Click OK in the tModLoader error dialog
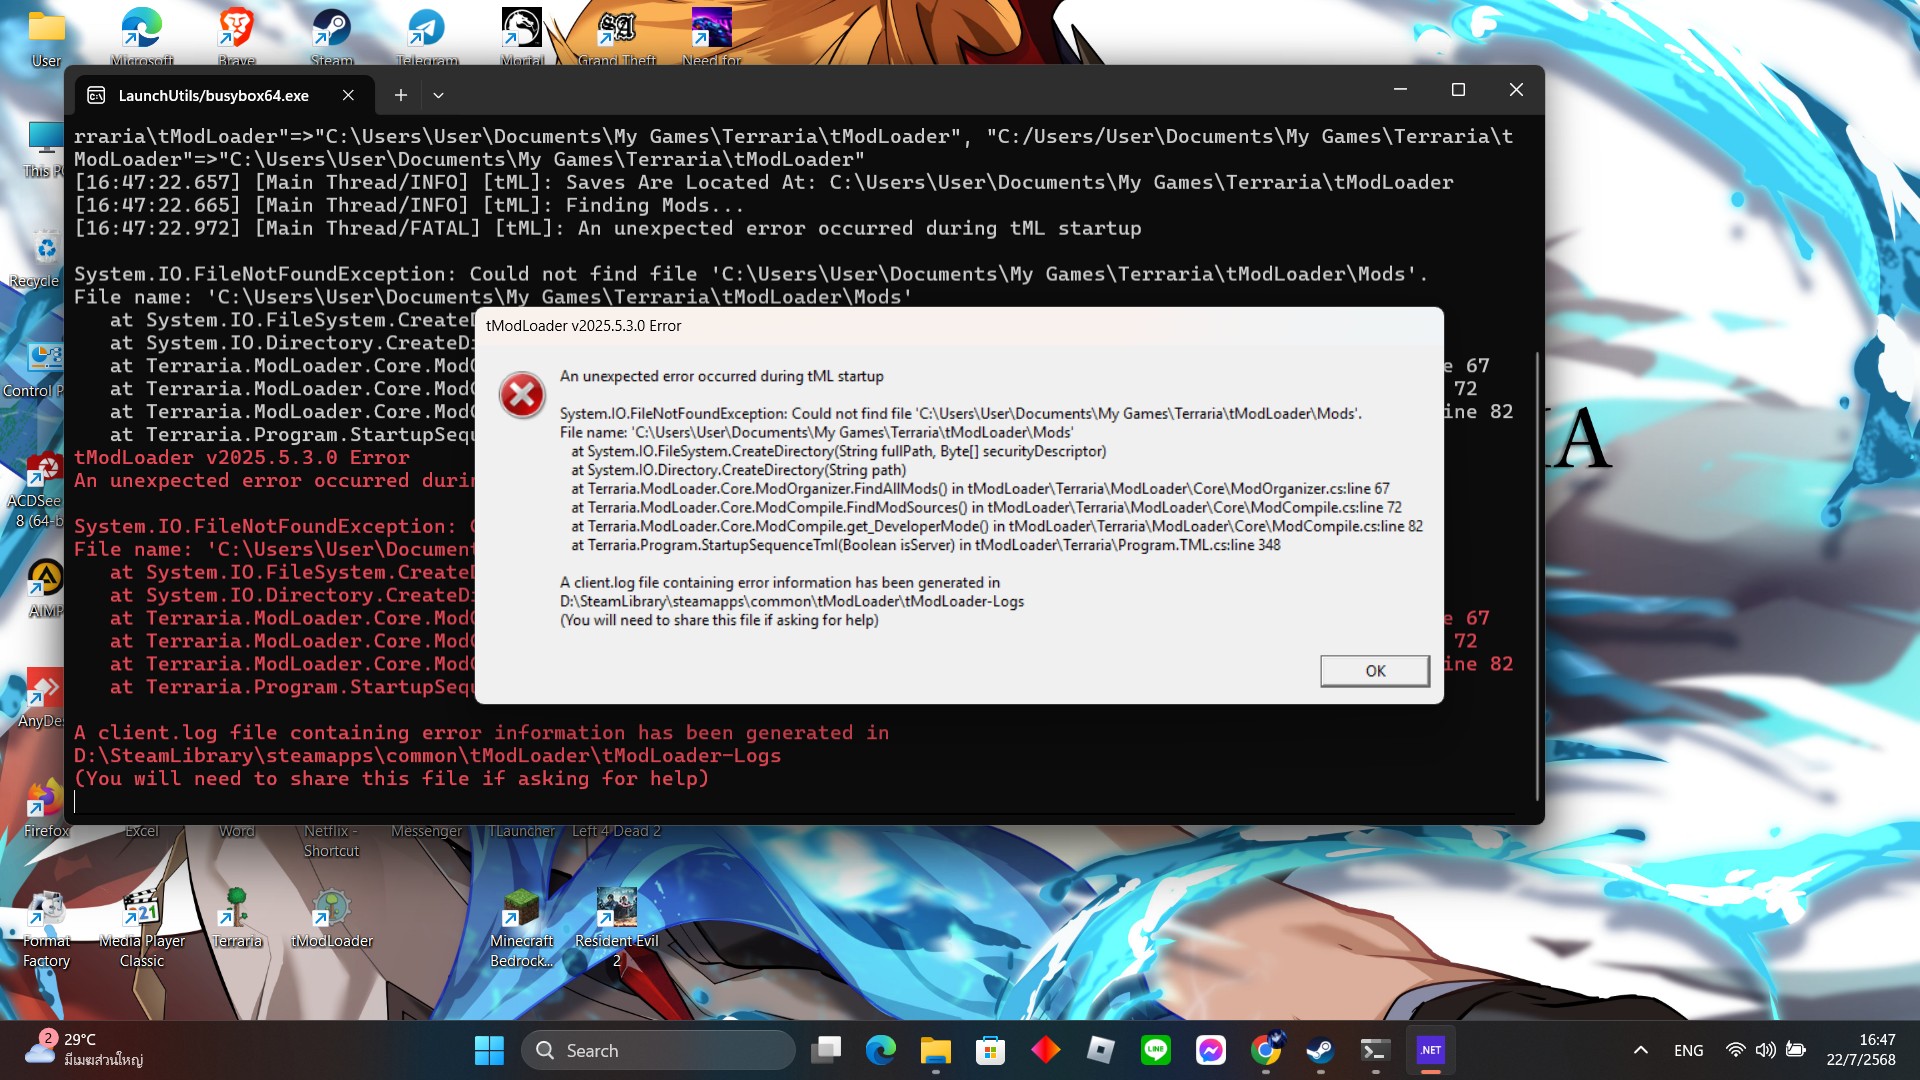 pyautogui.click(x=1375, y=671)
